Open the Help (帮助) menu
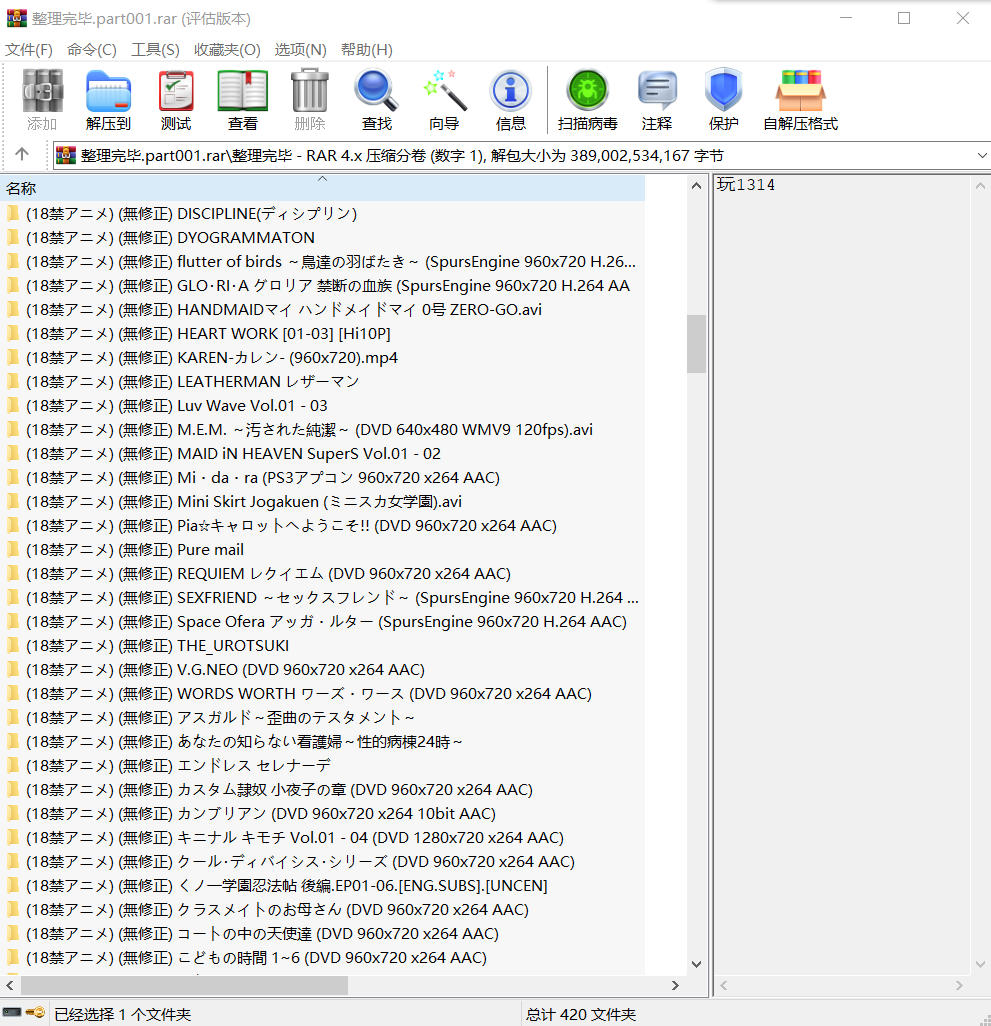The height and width of the screenshot is (1026, 991). coord(366,50)
